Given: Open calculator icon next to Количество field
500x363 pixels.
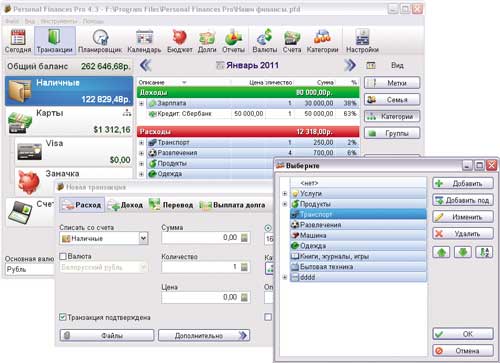Looking at the screenshot, I should pos(245,267).
